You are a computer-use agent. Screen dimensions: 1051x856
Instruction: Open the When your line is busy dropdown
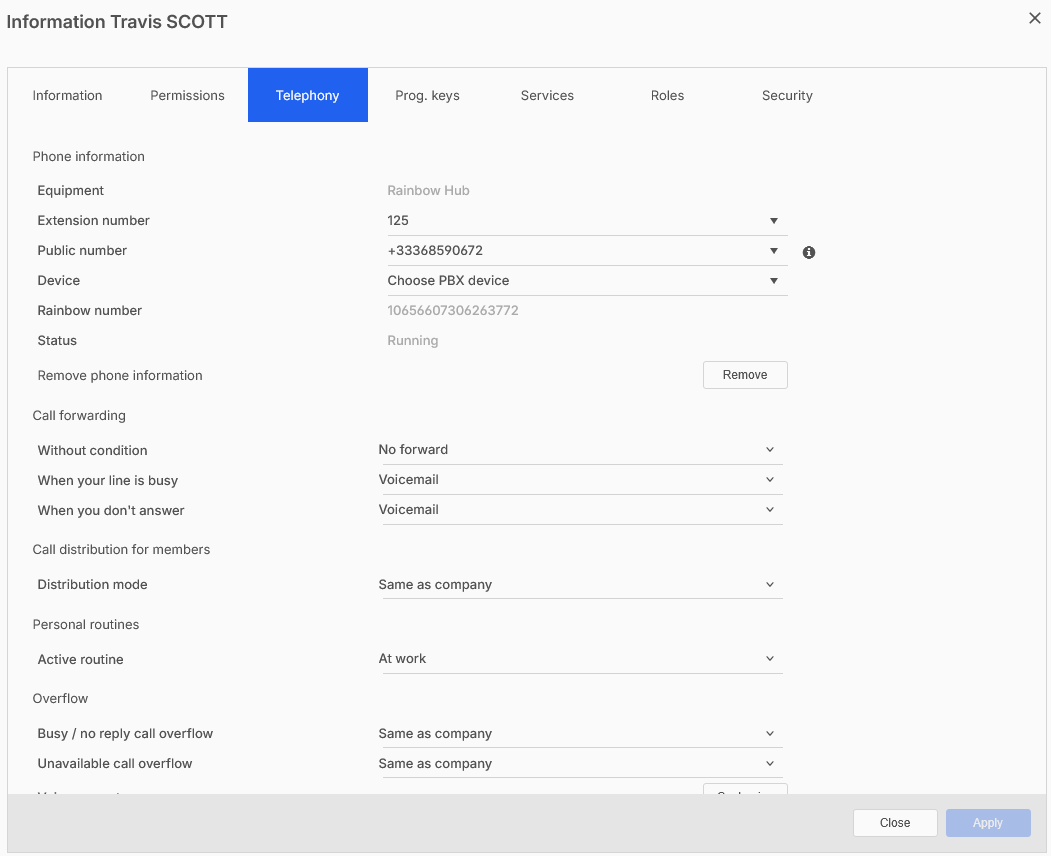[x=579, y=480]
